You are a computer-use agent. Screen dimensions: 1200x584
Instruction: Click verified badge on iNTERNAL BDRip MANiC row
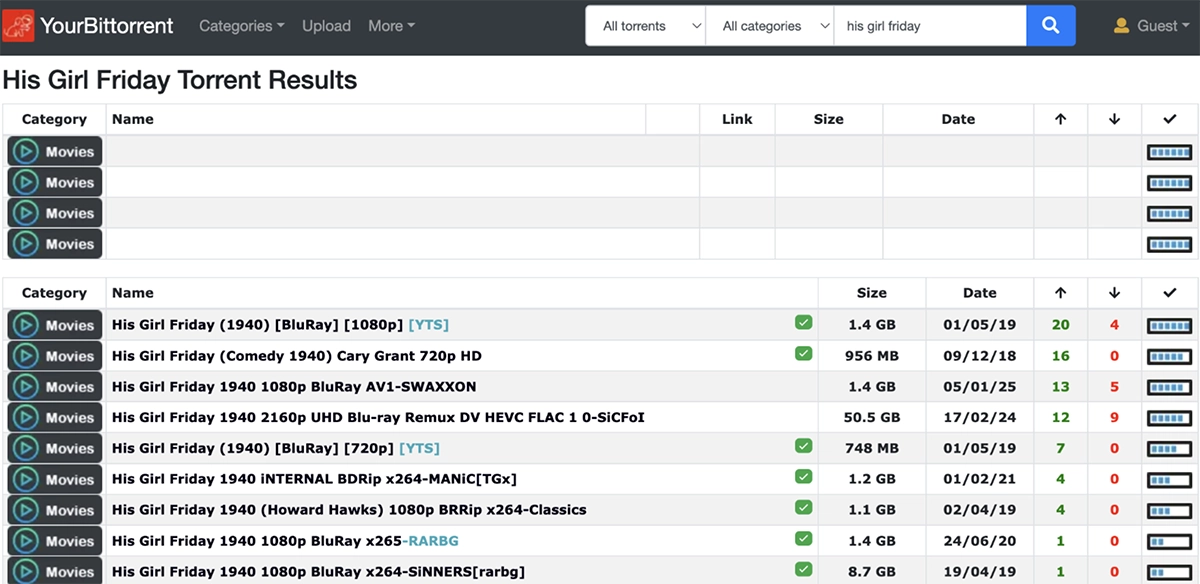click(x=803, y=477)
